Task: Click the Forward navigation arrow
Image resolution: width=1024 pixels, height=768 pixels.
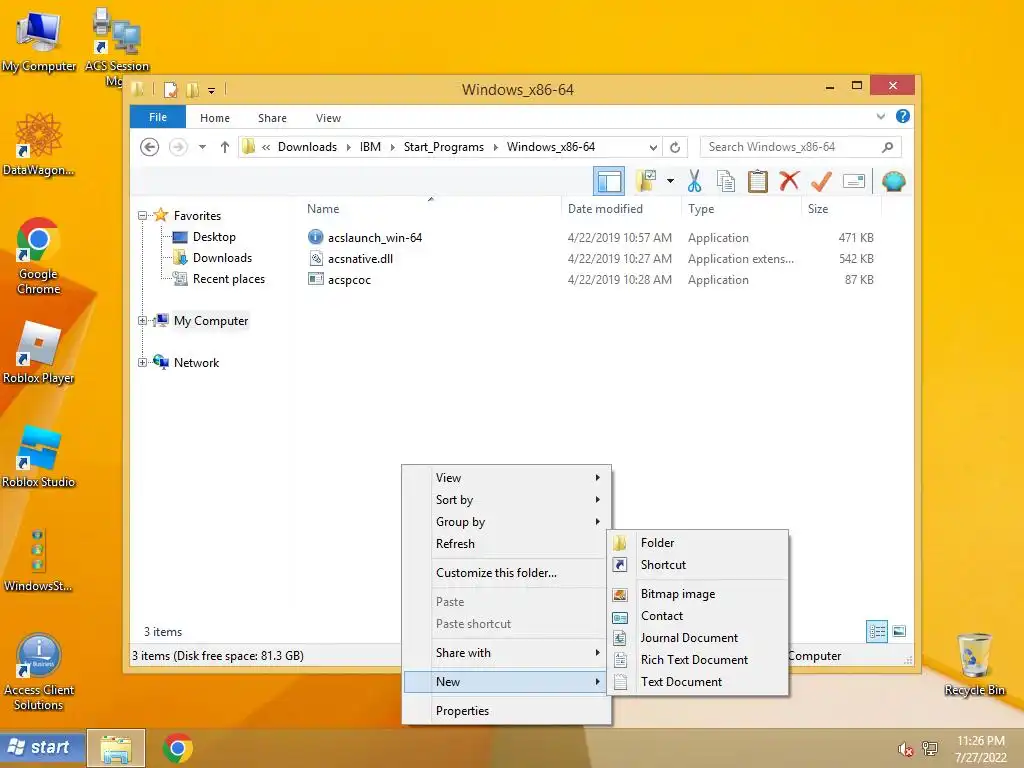Action: (x=178, y=147)
